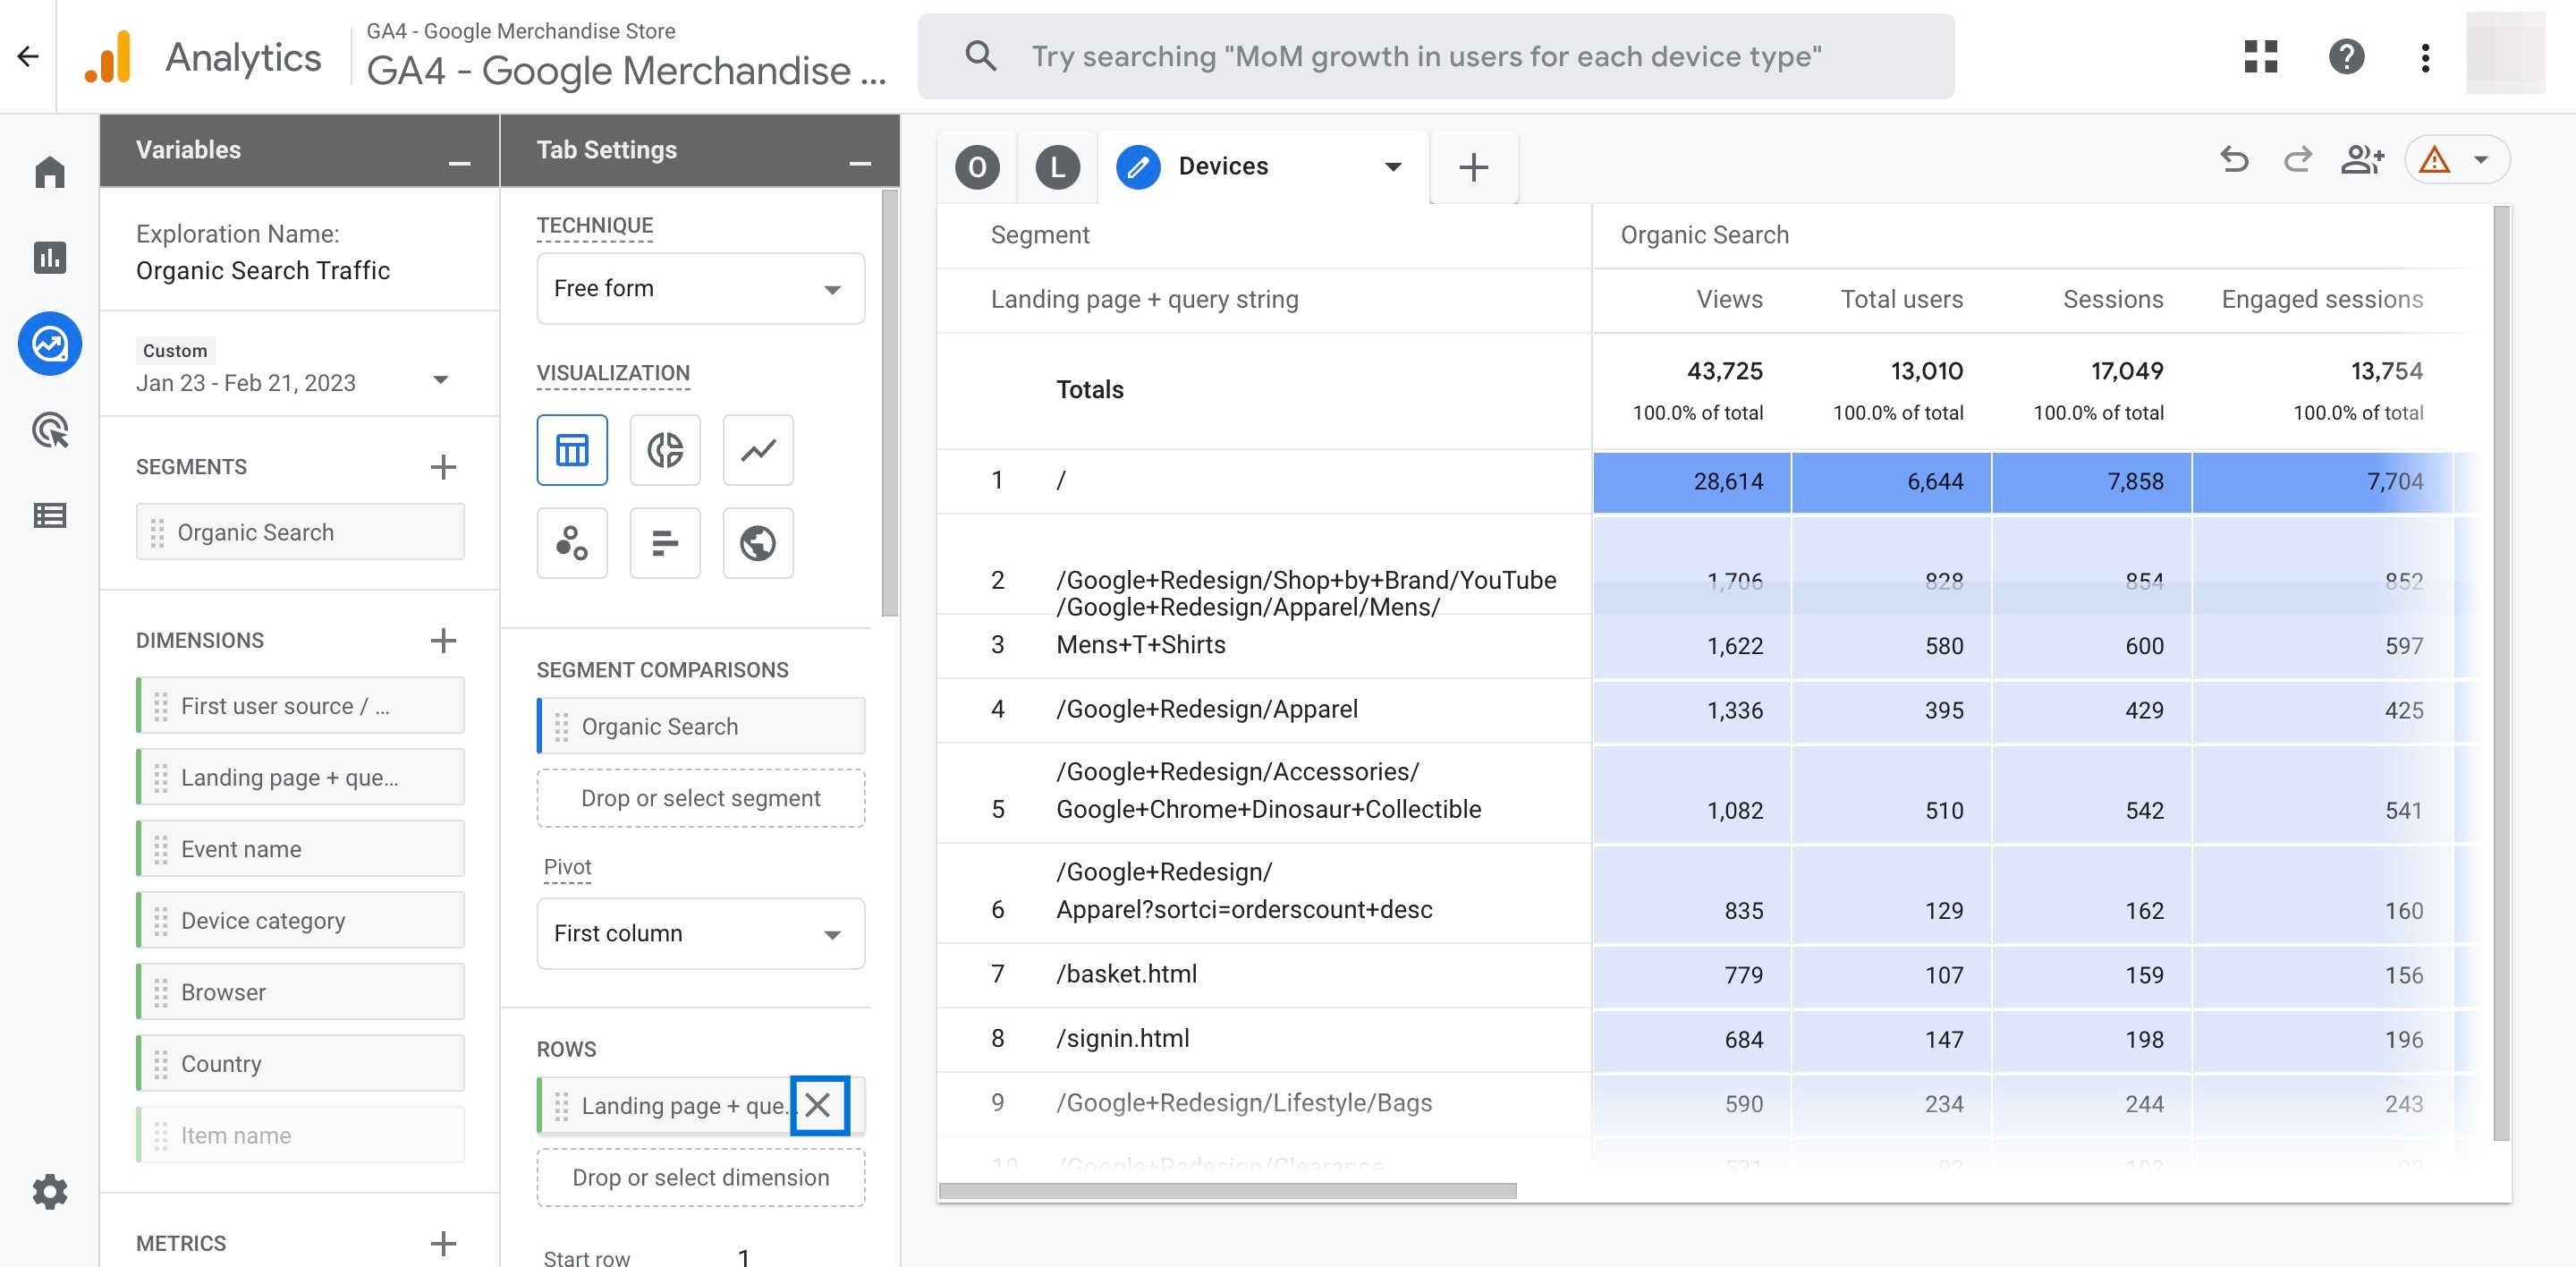
Task: Click Organic Search in Segment Comparisons
Action: 700,726
